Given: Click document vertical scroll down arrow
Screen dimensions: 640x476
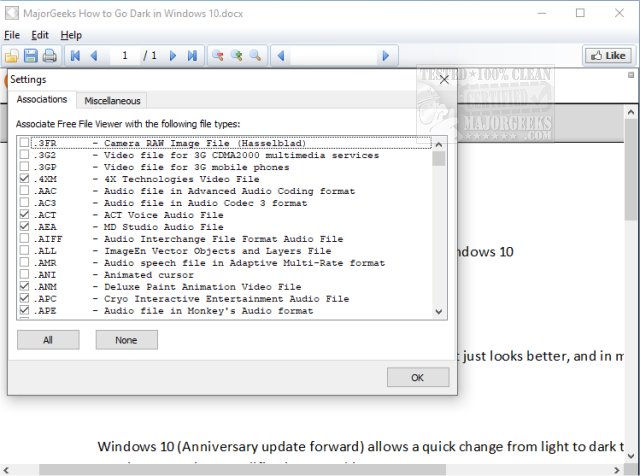Looking at the screenshot, I should [x=631, y=456].
